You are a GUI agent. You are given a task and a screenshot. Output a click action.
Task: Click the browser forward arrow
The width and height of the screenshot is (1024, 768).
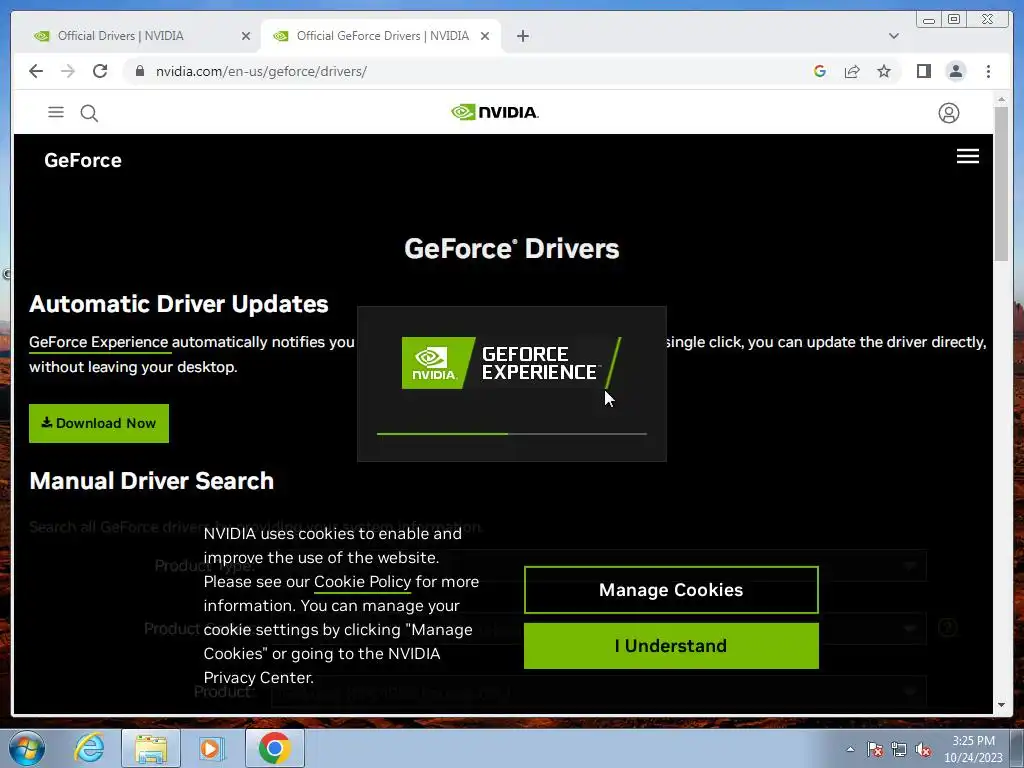click(x=68, y=71)
